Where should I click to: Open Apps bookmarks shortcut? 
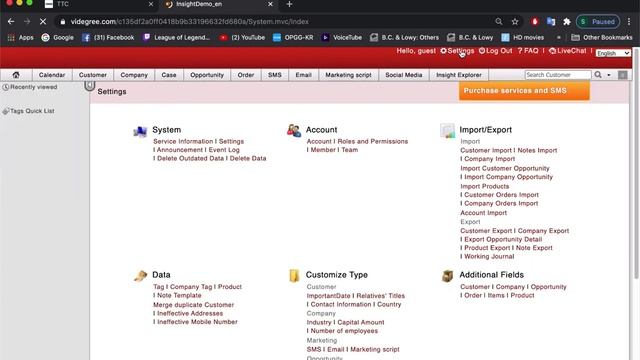click(x=20, y=38)
